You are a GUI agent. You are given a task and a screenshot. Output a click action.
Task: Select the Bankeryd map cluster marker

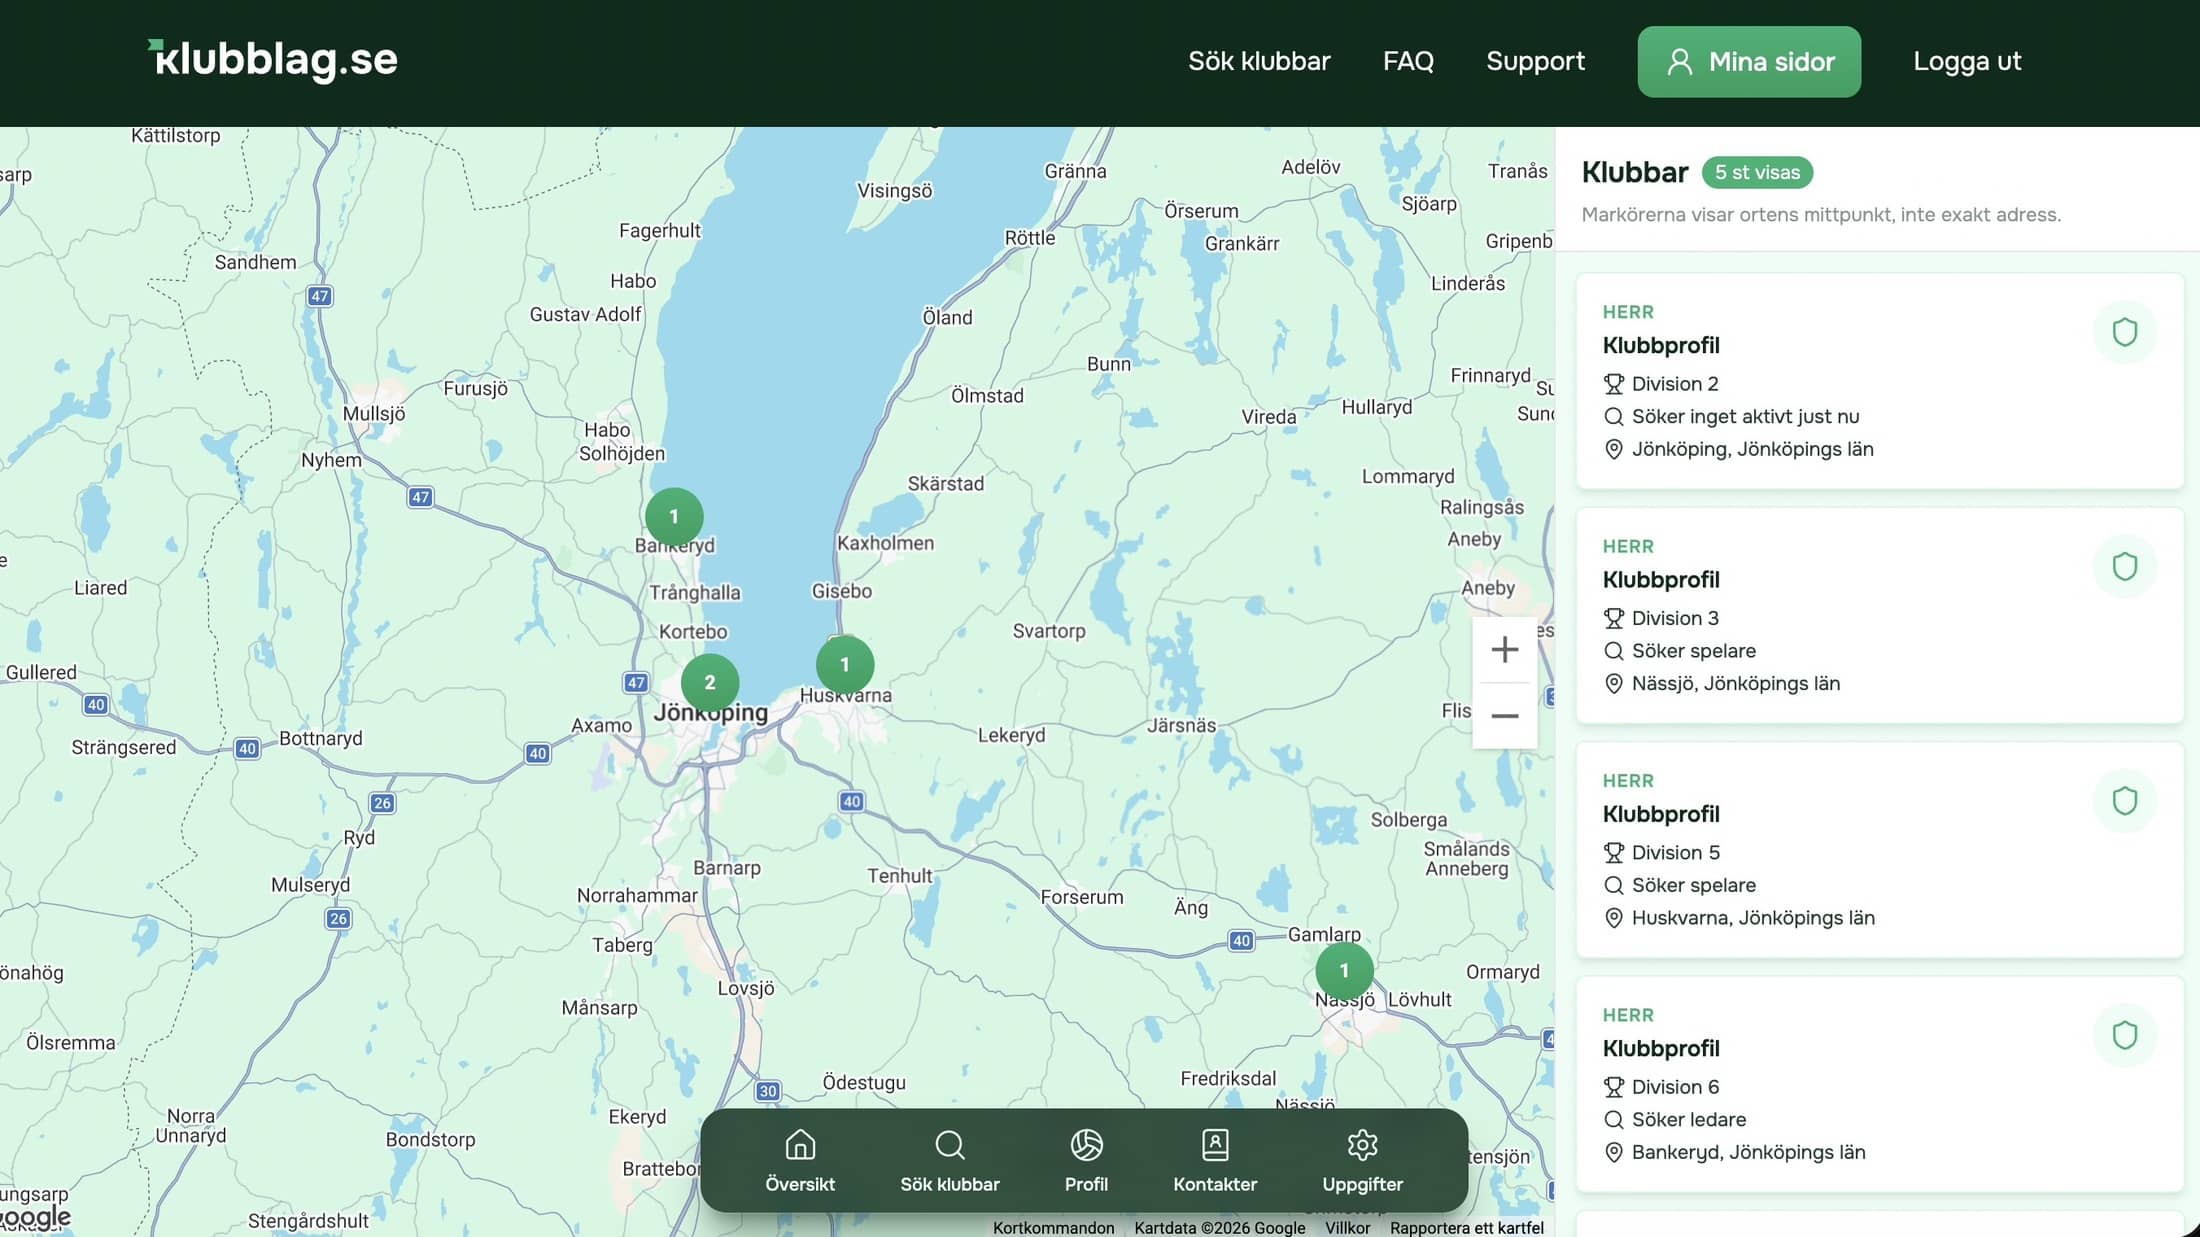coord(674,517)
